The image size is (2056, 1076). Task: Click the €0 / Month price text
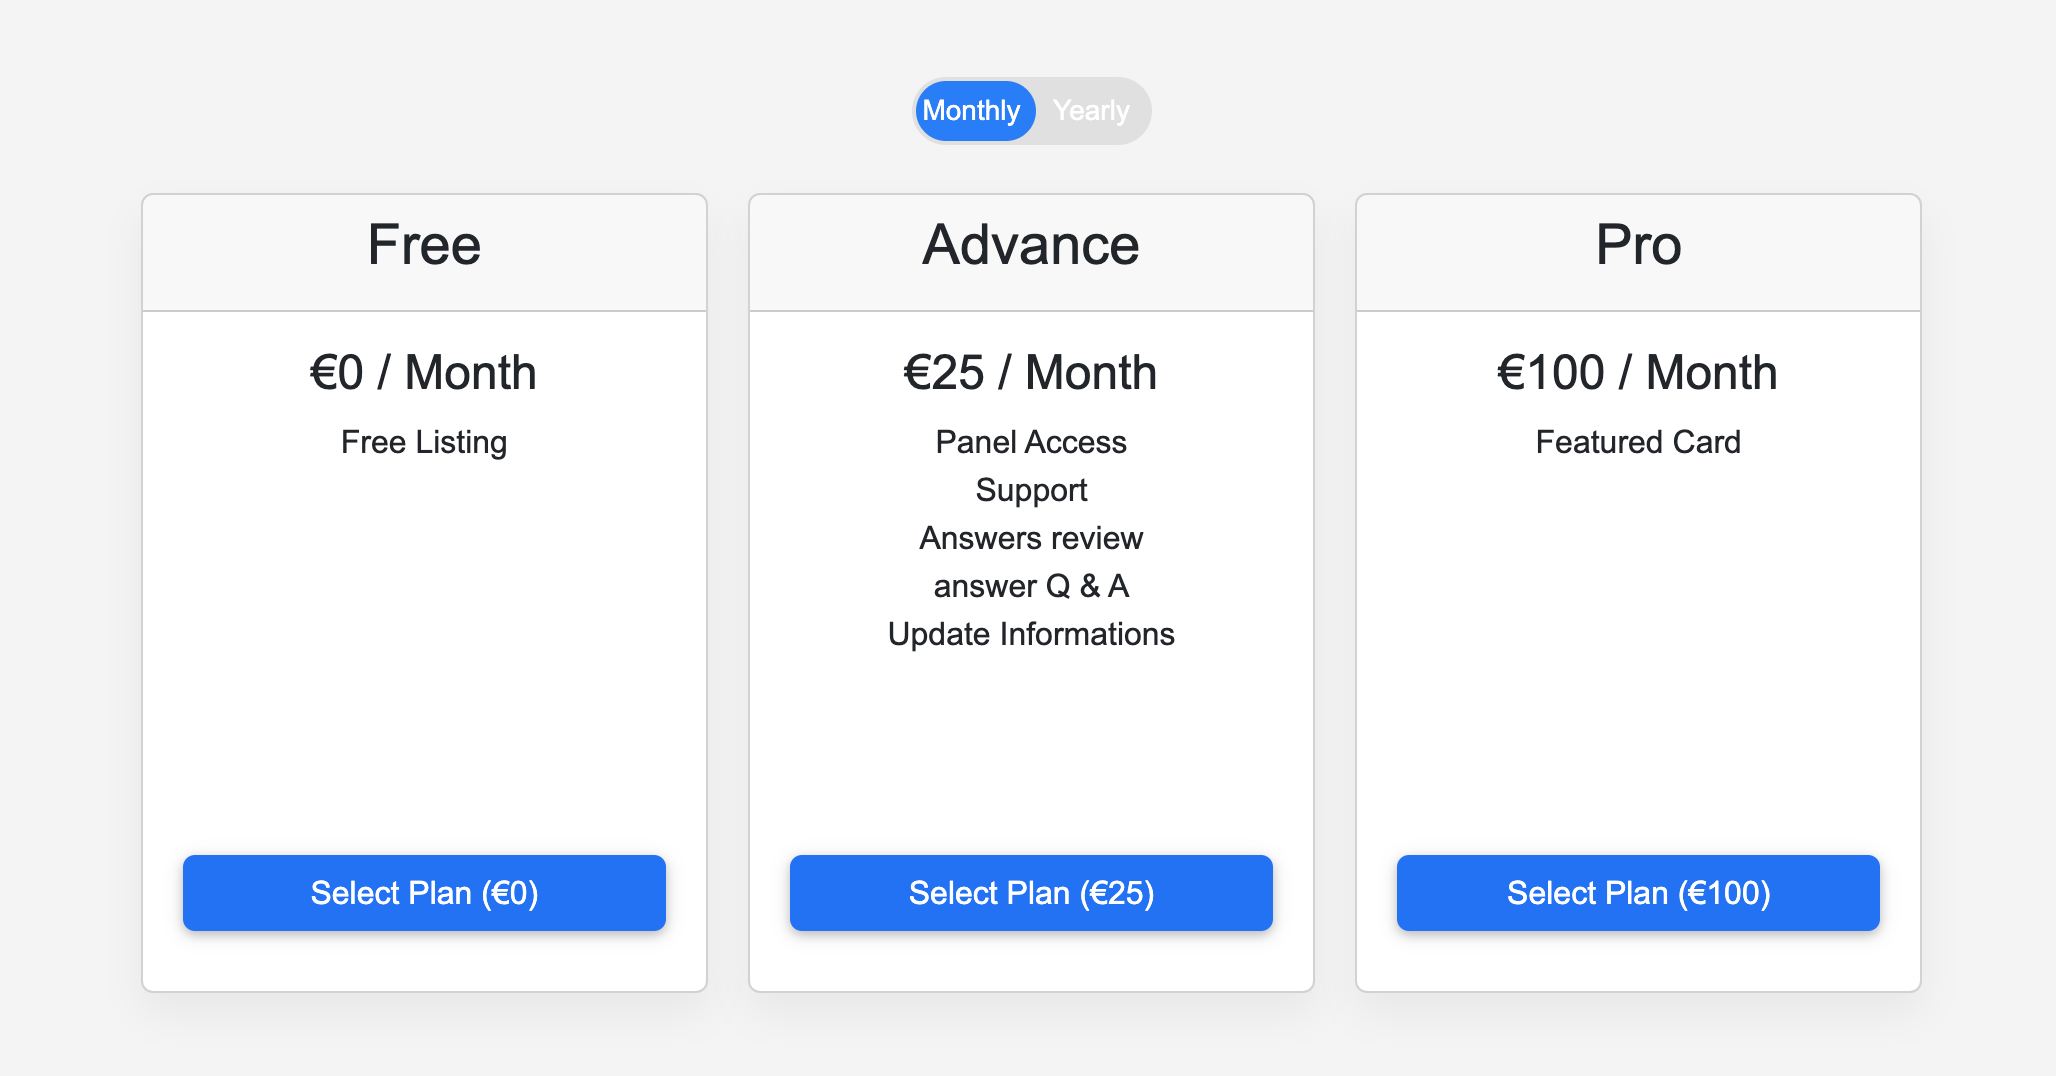coord(424,373)
